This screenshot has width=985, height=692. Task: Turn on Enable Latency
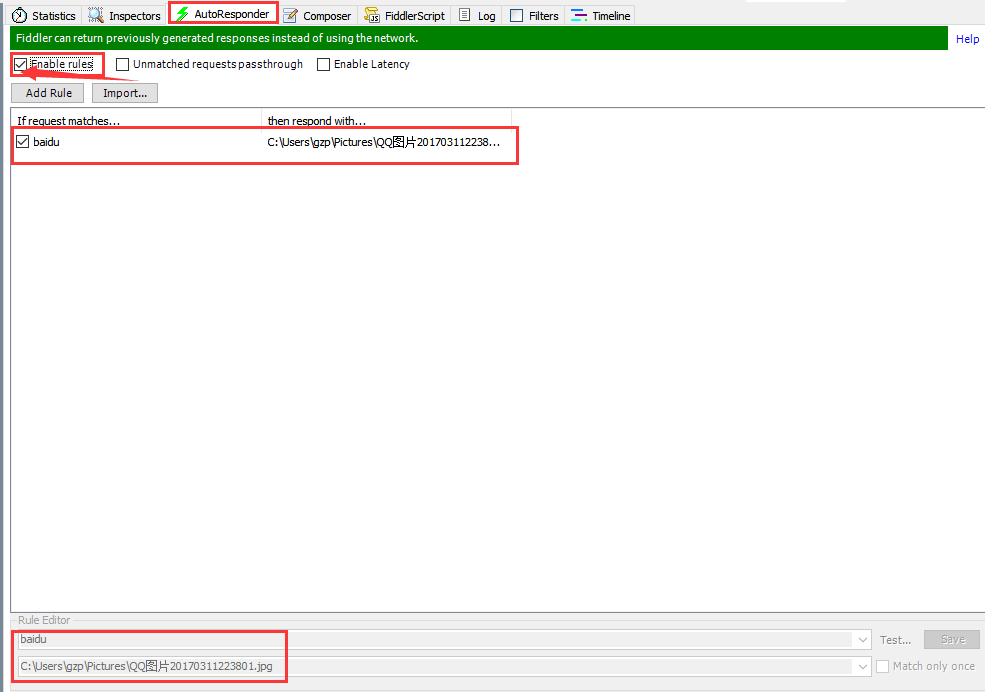(x=323, y=65)
